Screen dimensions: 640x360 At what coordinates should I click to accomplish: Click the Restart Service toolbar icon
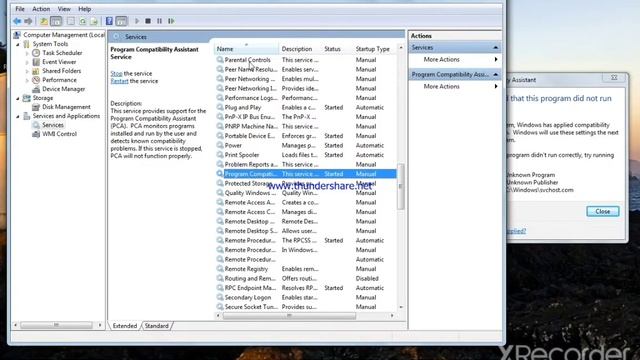coord(171,21)
